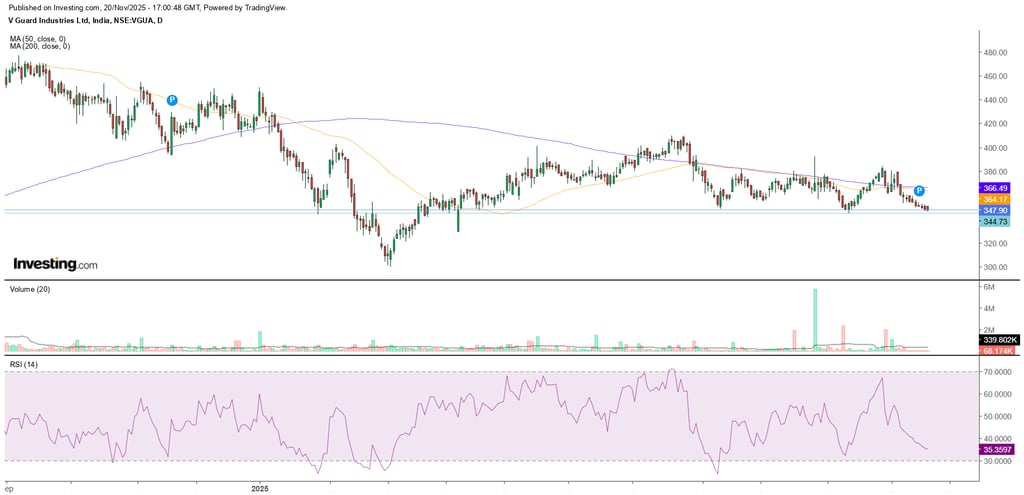
Task: Click the 480.00 price axis label
Action: [996, 53]
